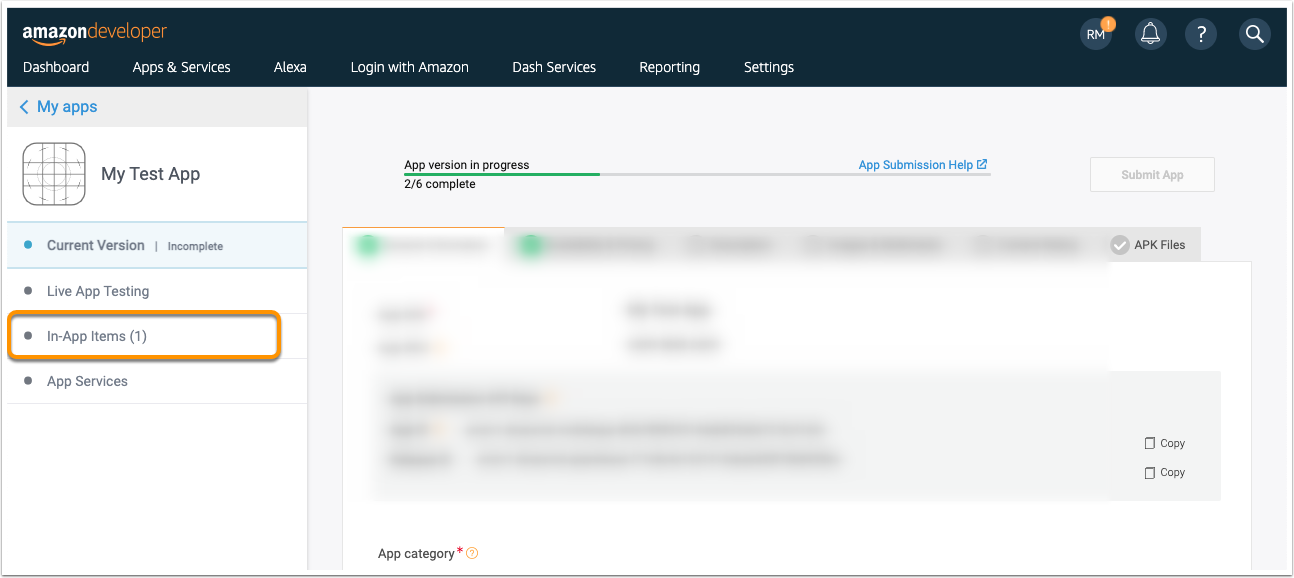Viewport: 1294px width, 578px height.
Task: Open the Settings menu
Action: [769, 67]
